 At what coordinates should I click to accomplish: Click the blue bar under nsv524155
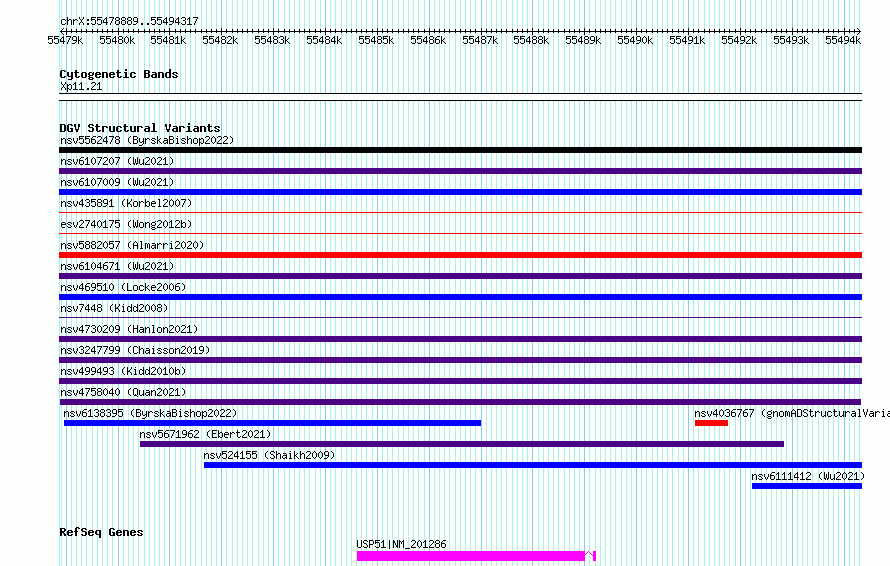coord(533,465)
